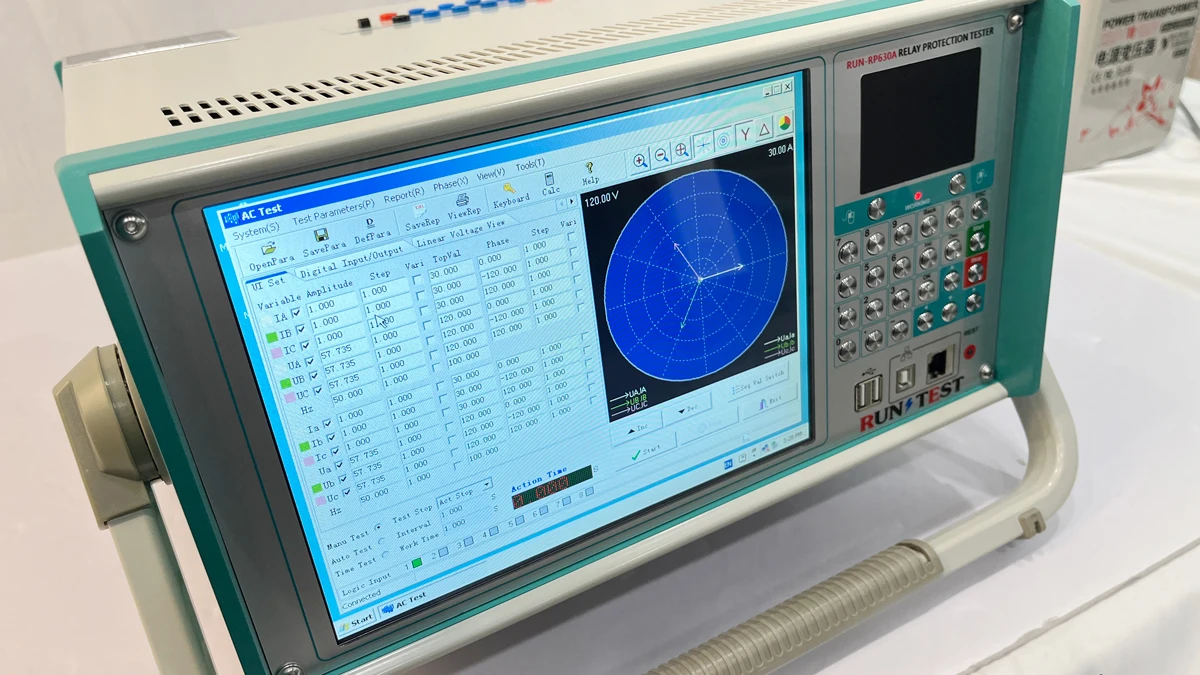This screenshot has width=1200, height=675.
Task: Choose the Y wye connection icon
Action: [x=744, y=134]
